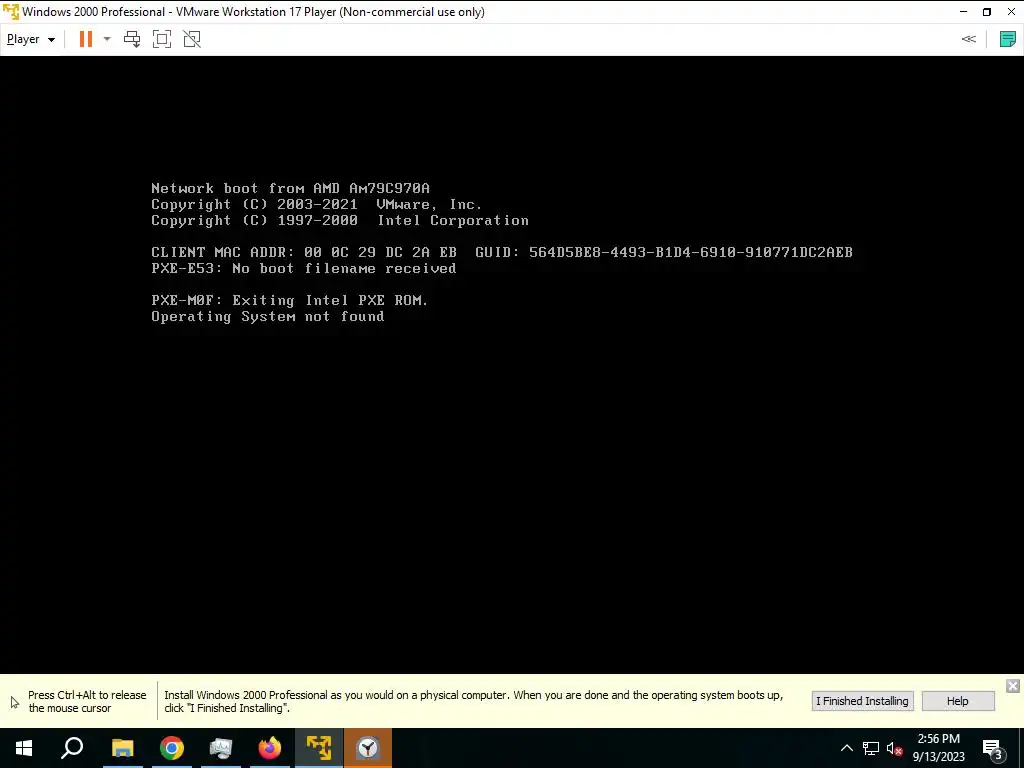Click the 'PXE-E53: No boot filename received' line
The image size is (1024, 768).
pos(304,268)
